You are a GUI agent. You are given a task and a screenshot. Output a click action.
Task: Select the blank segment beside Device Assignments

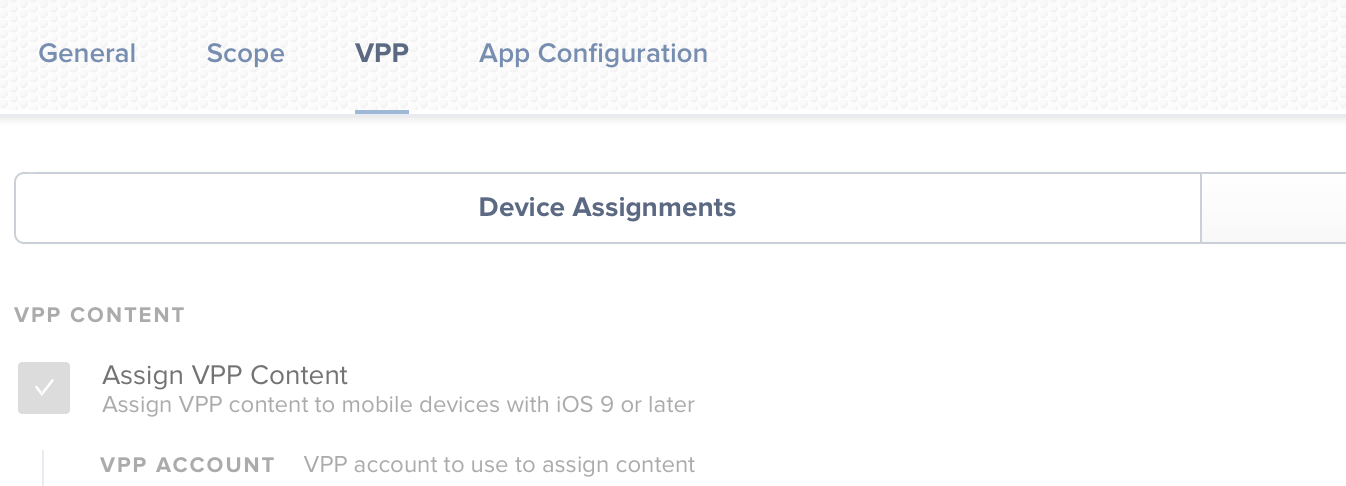pyautogui.click(x=1274, y=208)
